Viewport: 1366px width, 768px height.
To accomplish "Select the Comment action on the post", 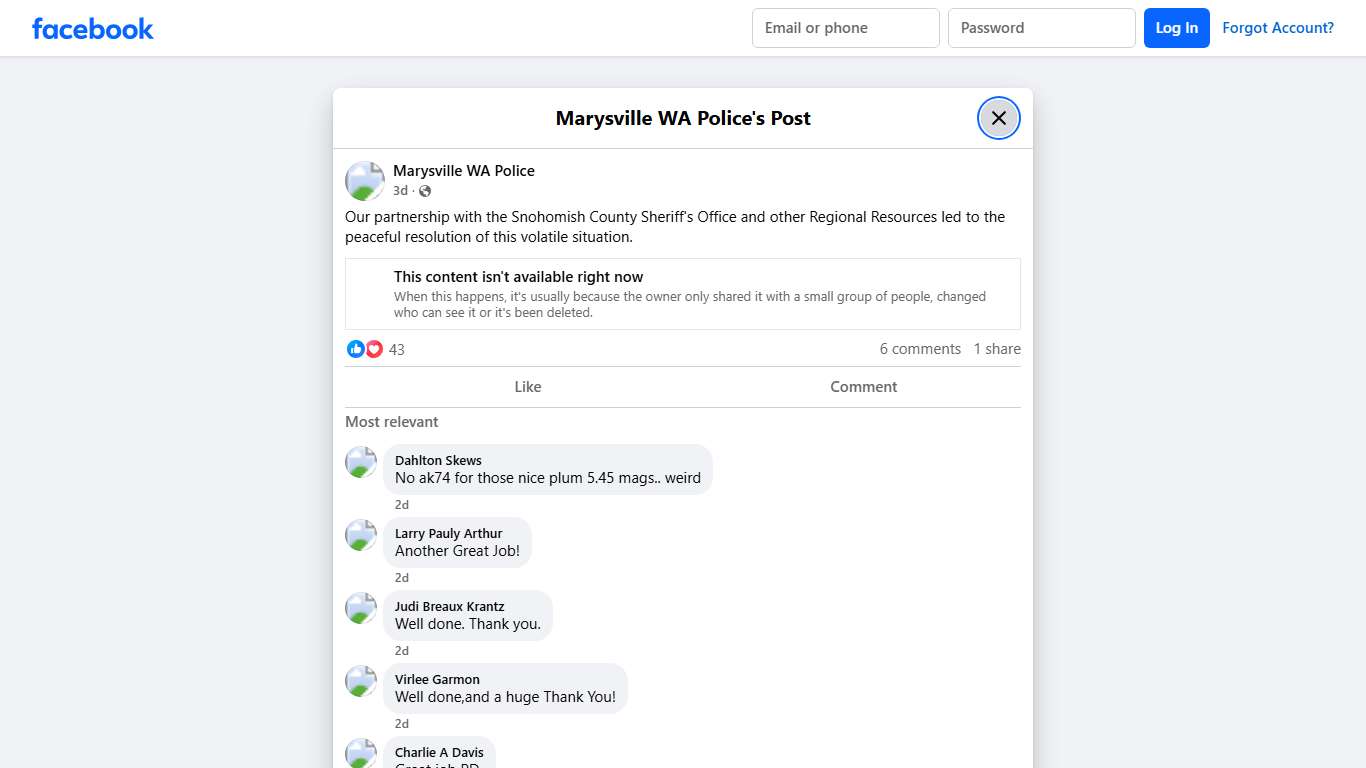I will (863, 387).
